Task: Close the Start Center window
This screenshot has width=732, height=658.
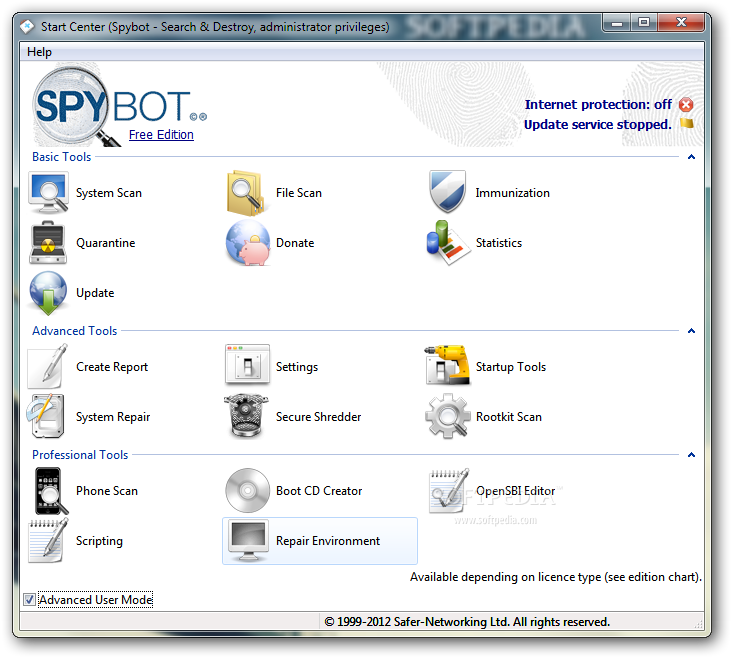Action: 681,22
